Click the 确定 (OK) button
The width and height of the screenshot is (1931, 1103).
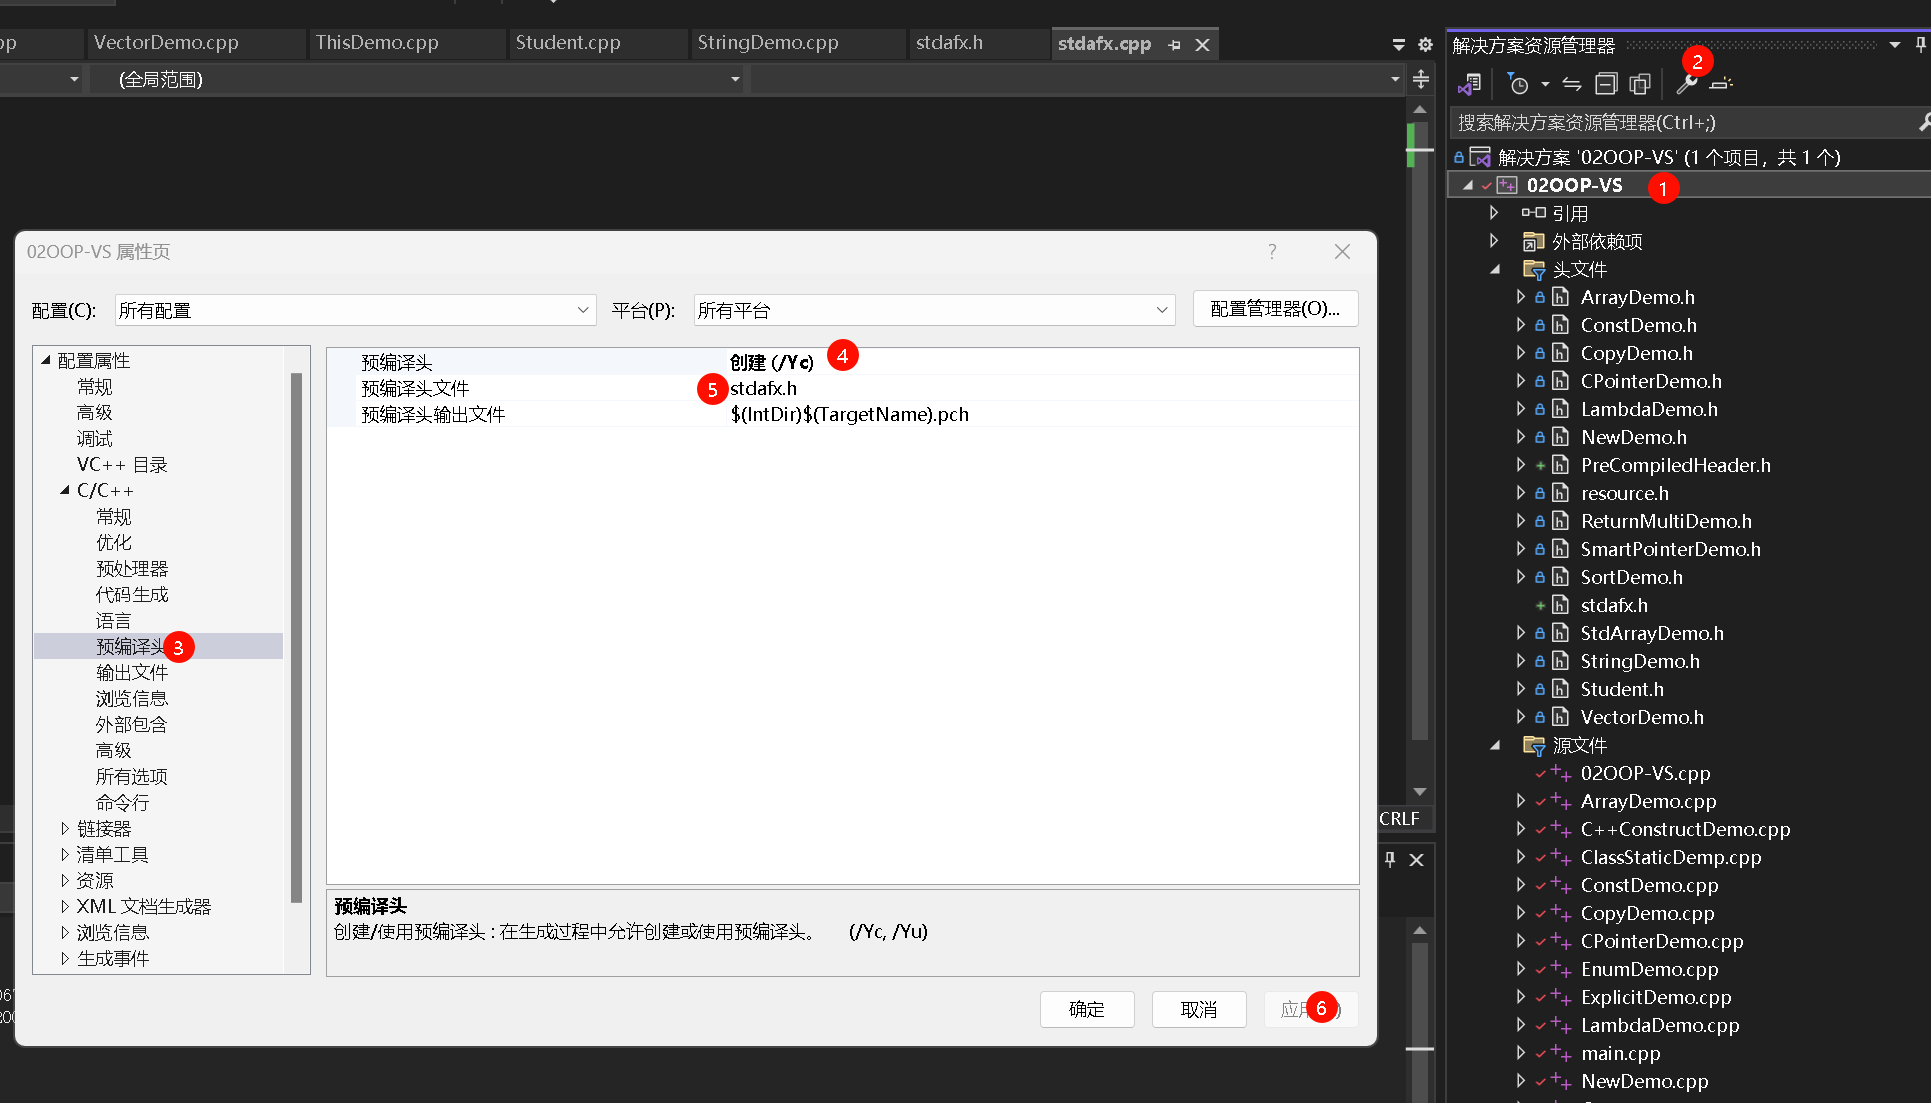1087,1009
